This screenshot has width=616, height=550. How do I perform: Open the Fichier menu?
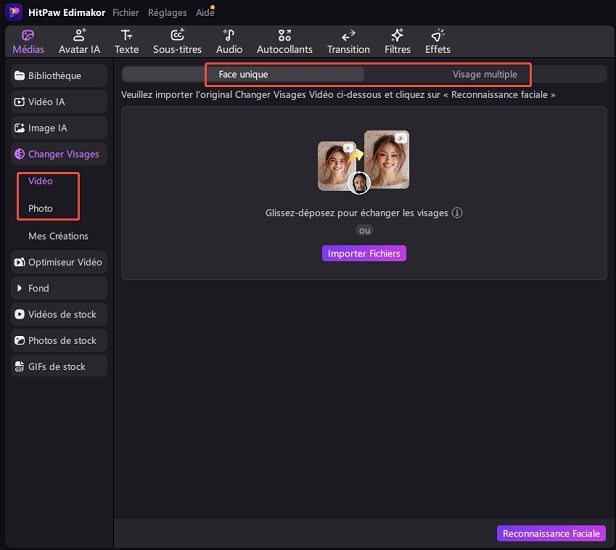tap(126, 11)
